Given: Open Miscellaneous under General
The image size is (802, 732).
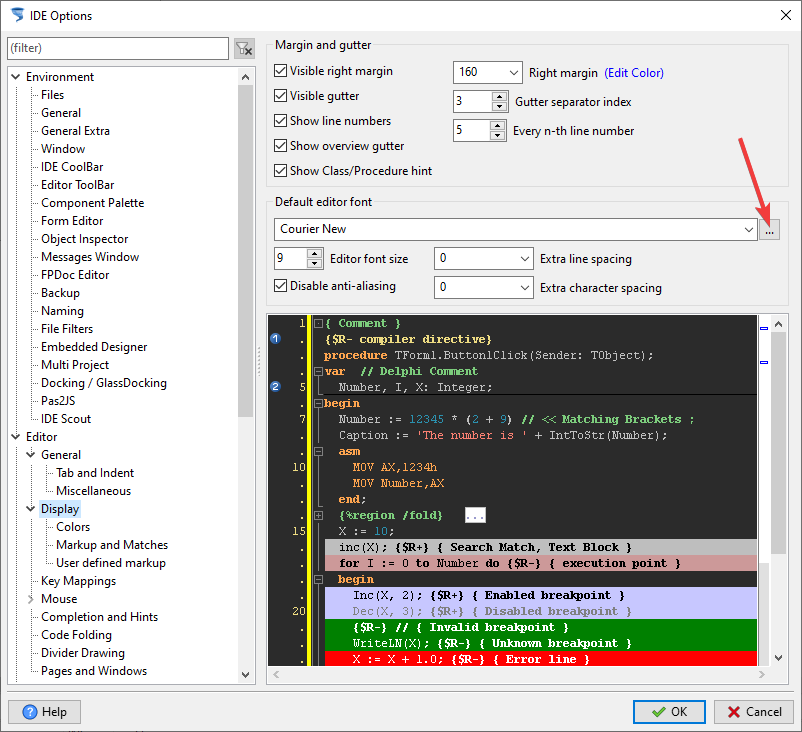Looking at the screenshot, I should pyautogui.click(x=94, y=491).
